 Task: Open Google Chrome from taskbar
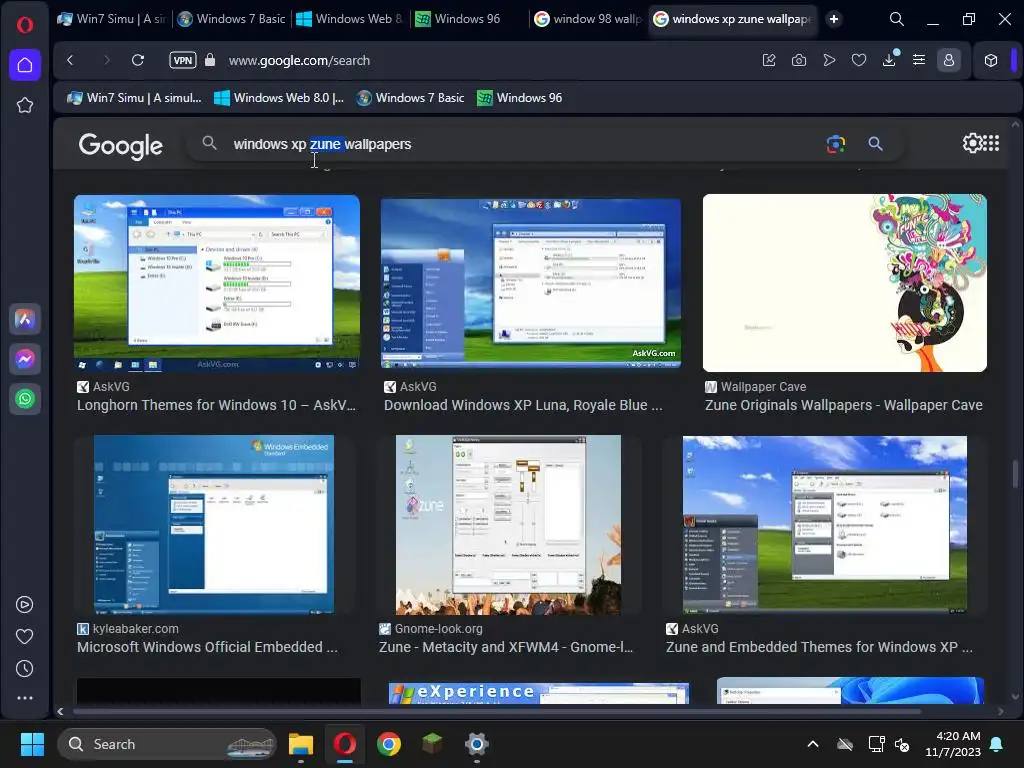pyautogui.click(x=389, y=744)
